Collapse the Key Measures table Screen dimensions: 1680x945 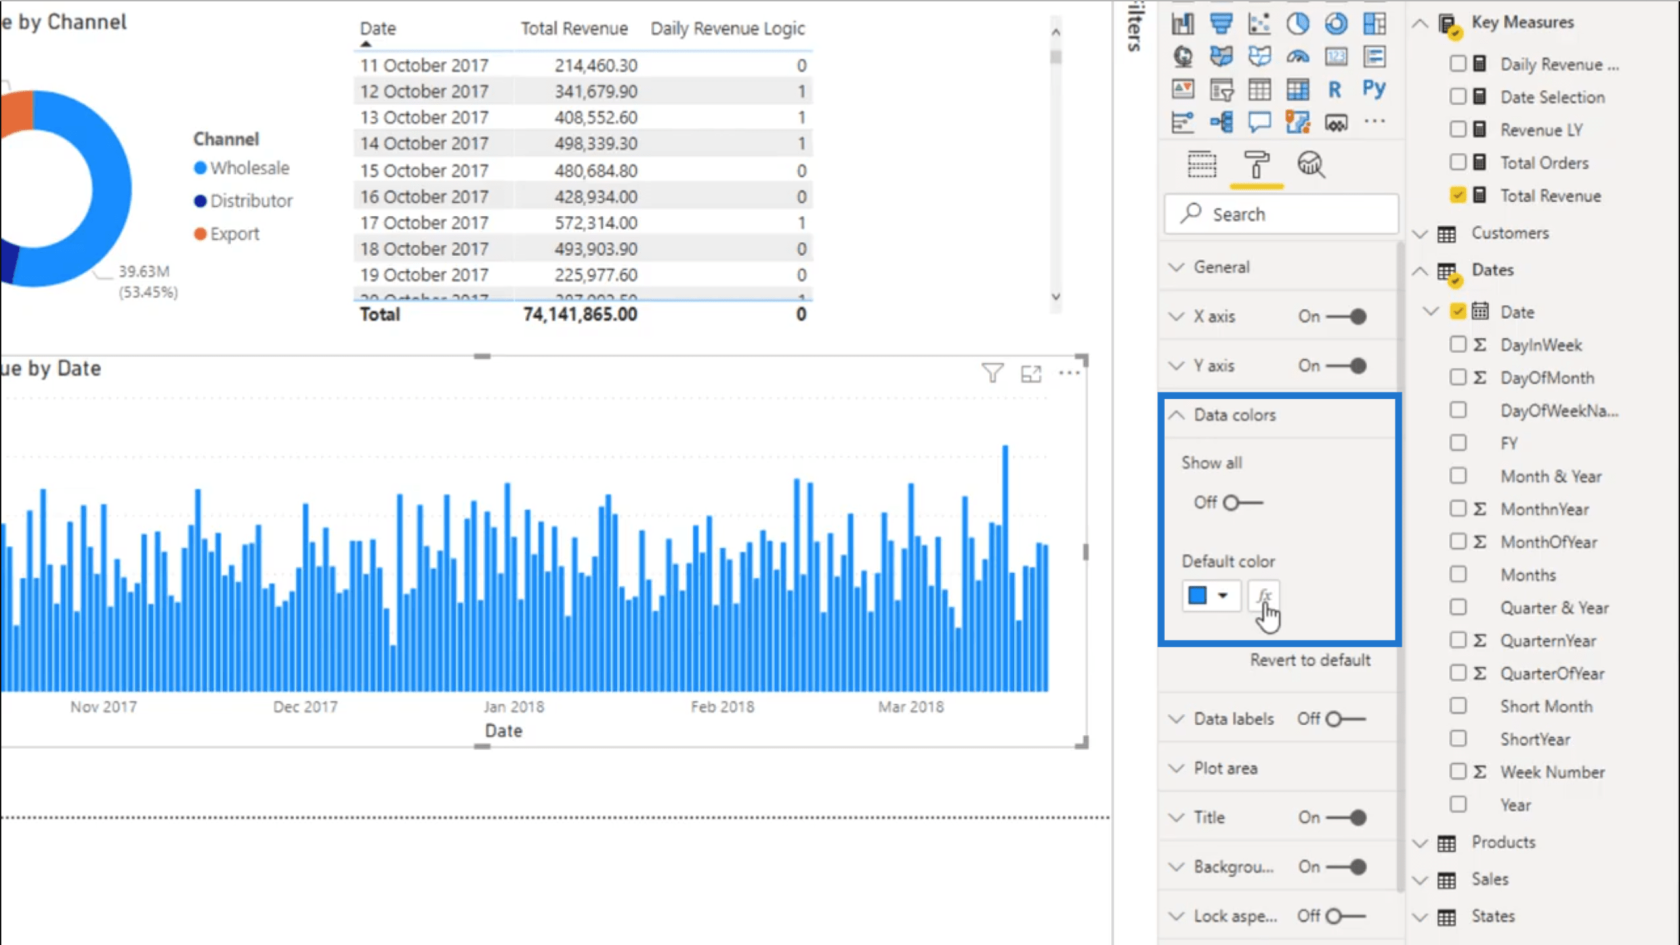pos(1420,23)
